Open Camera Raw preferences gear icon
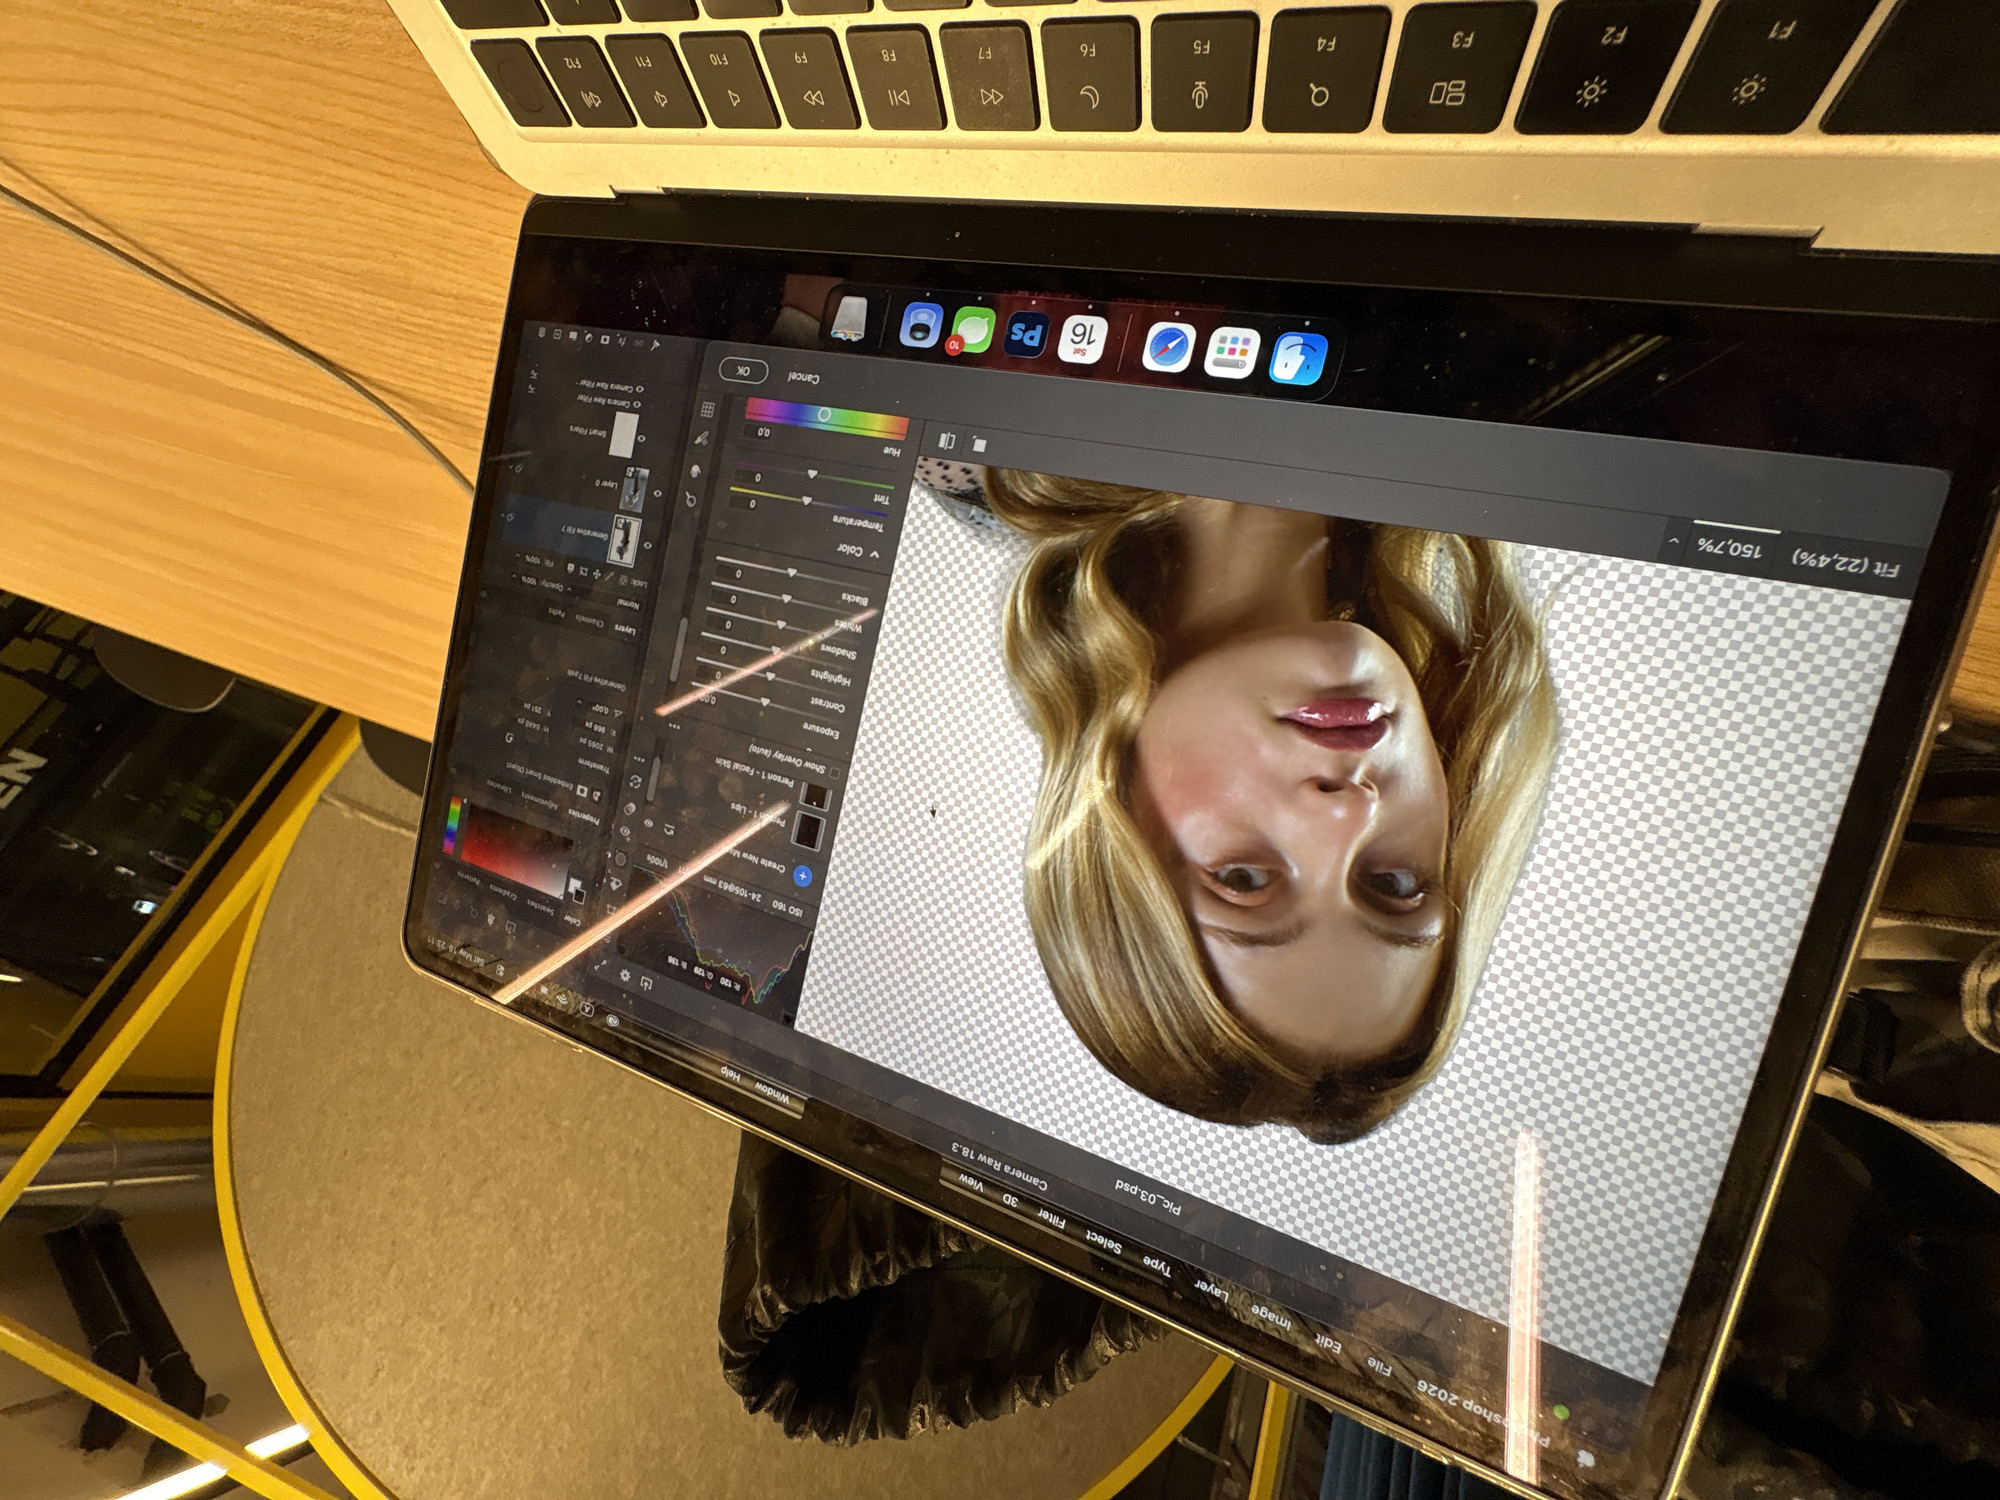The width and height of the screenshot is (2000, 1500). click(x=626, y=975)
